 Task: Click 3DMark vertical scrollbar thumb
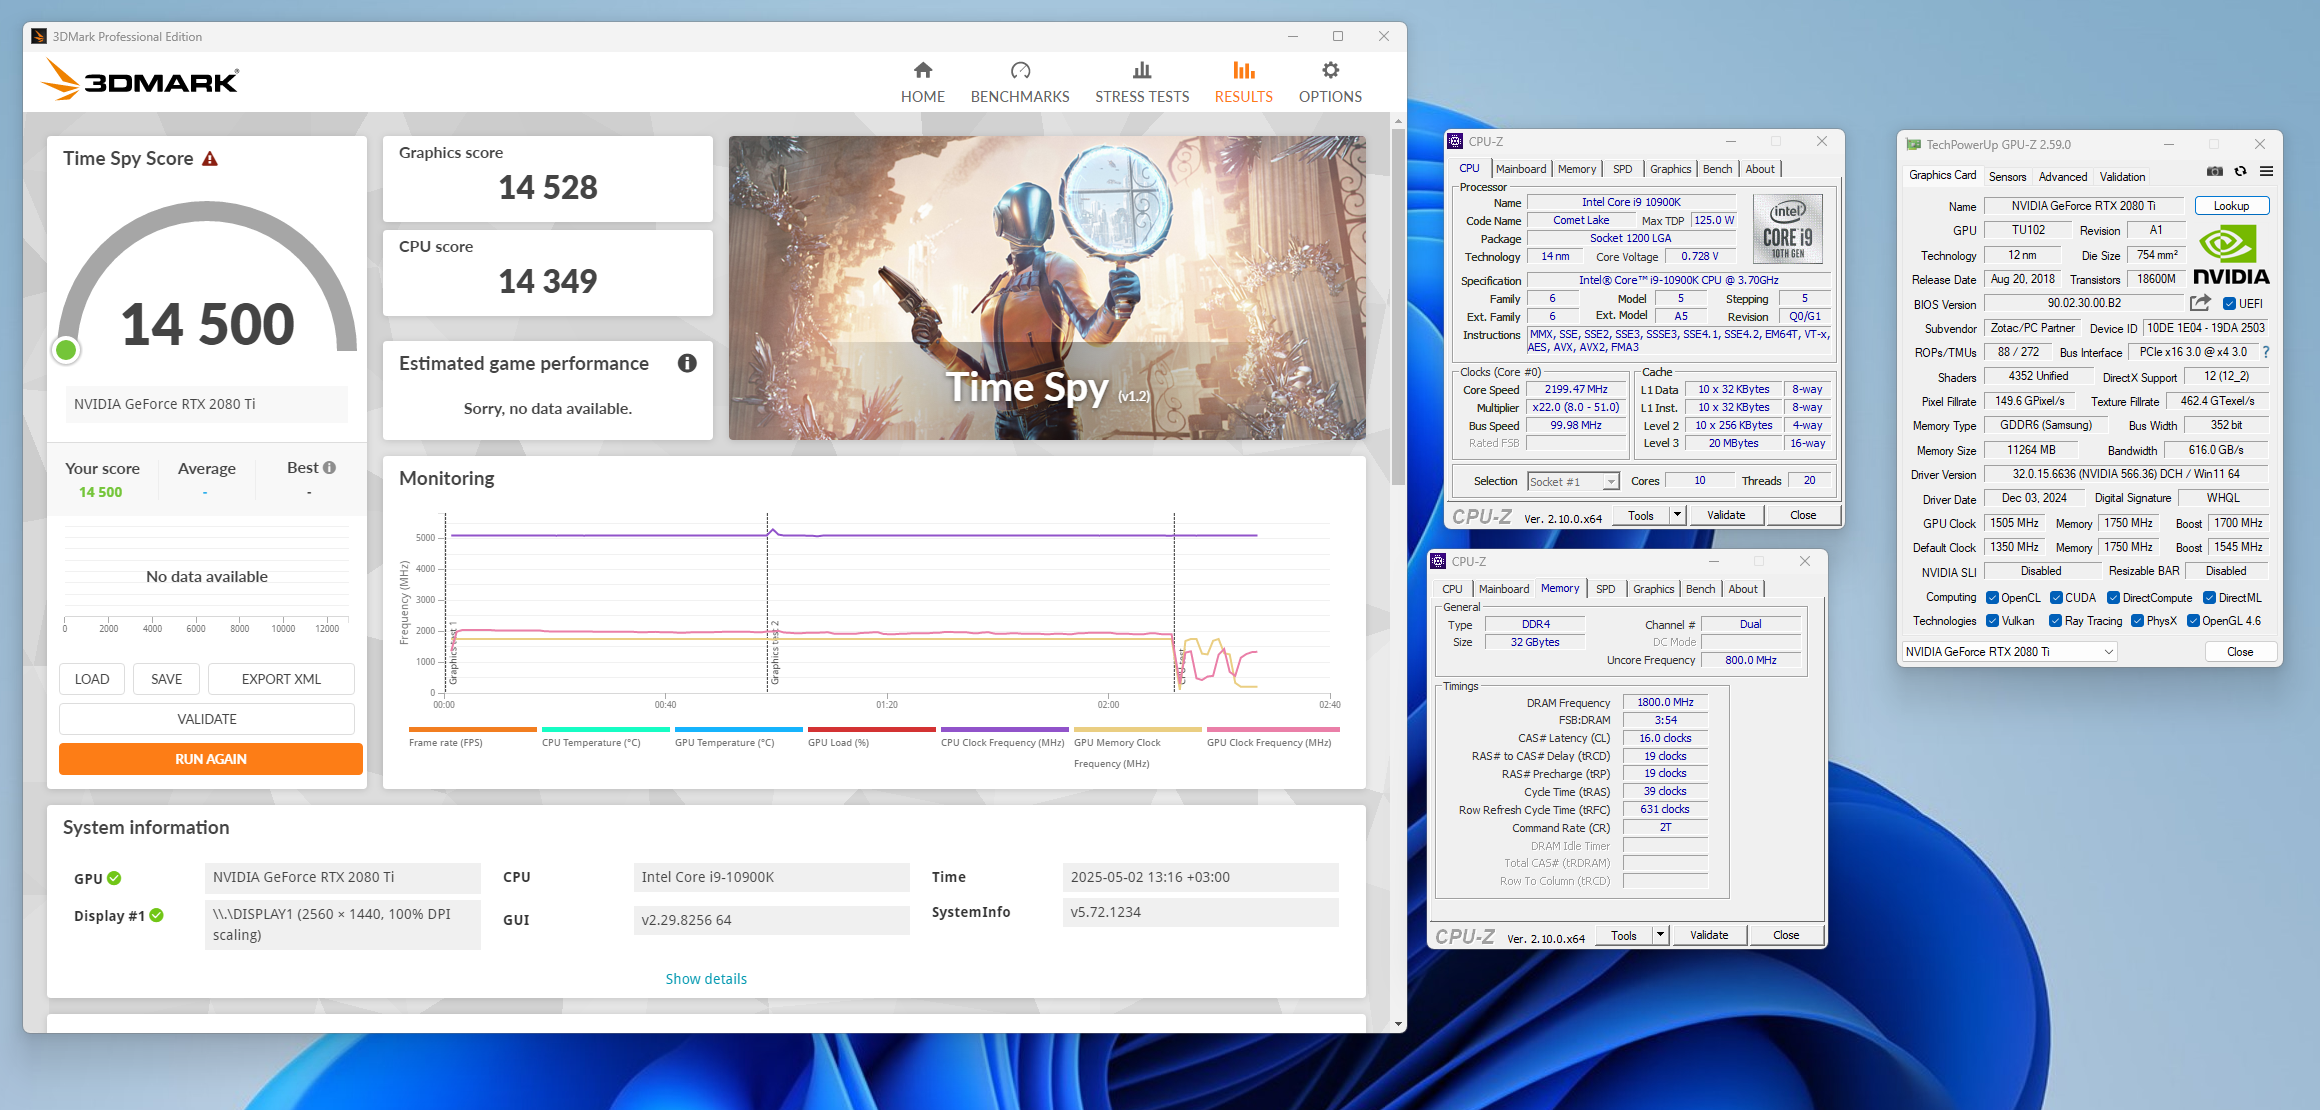click(x=1397, y=305)
